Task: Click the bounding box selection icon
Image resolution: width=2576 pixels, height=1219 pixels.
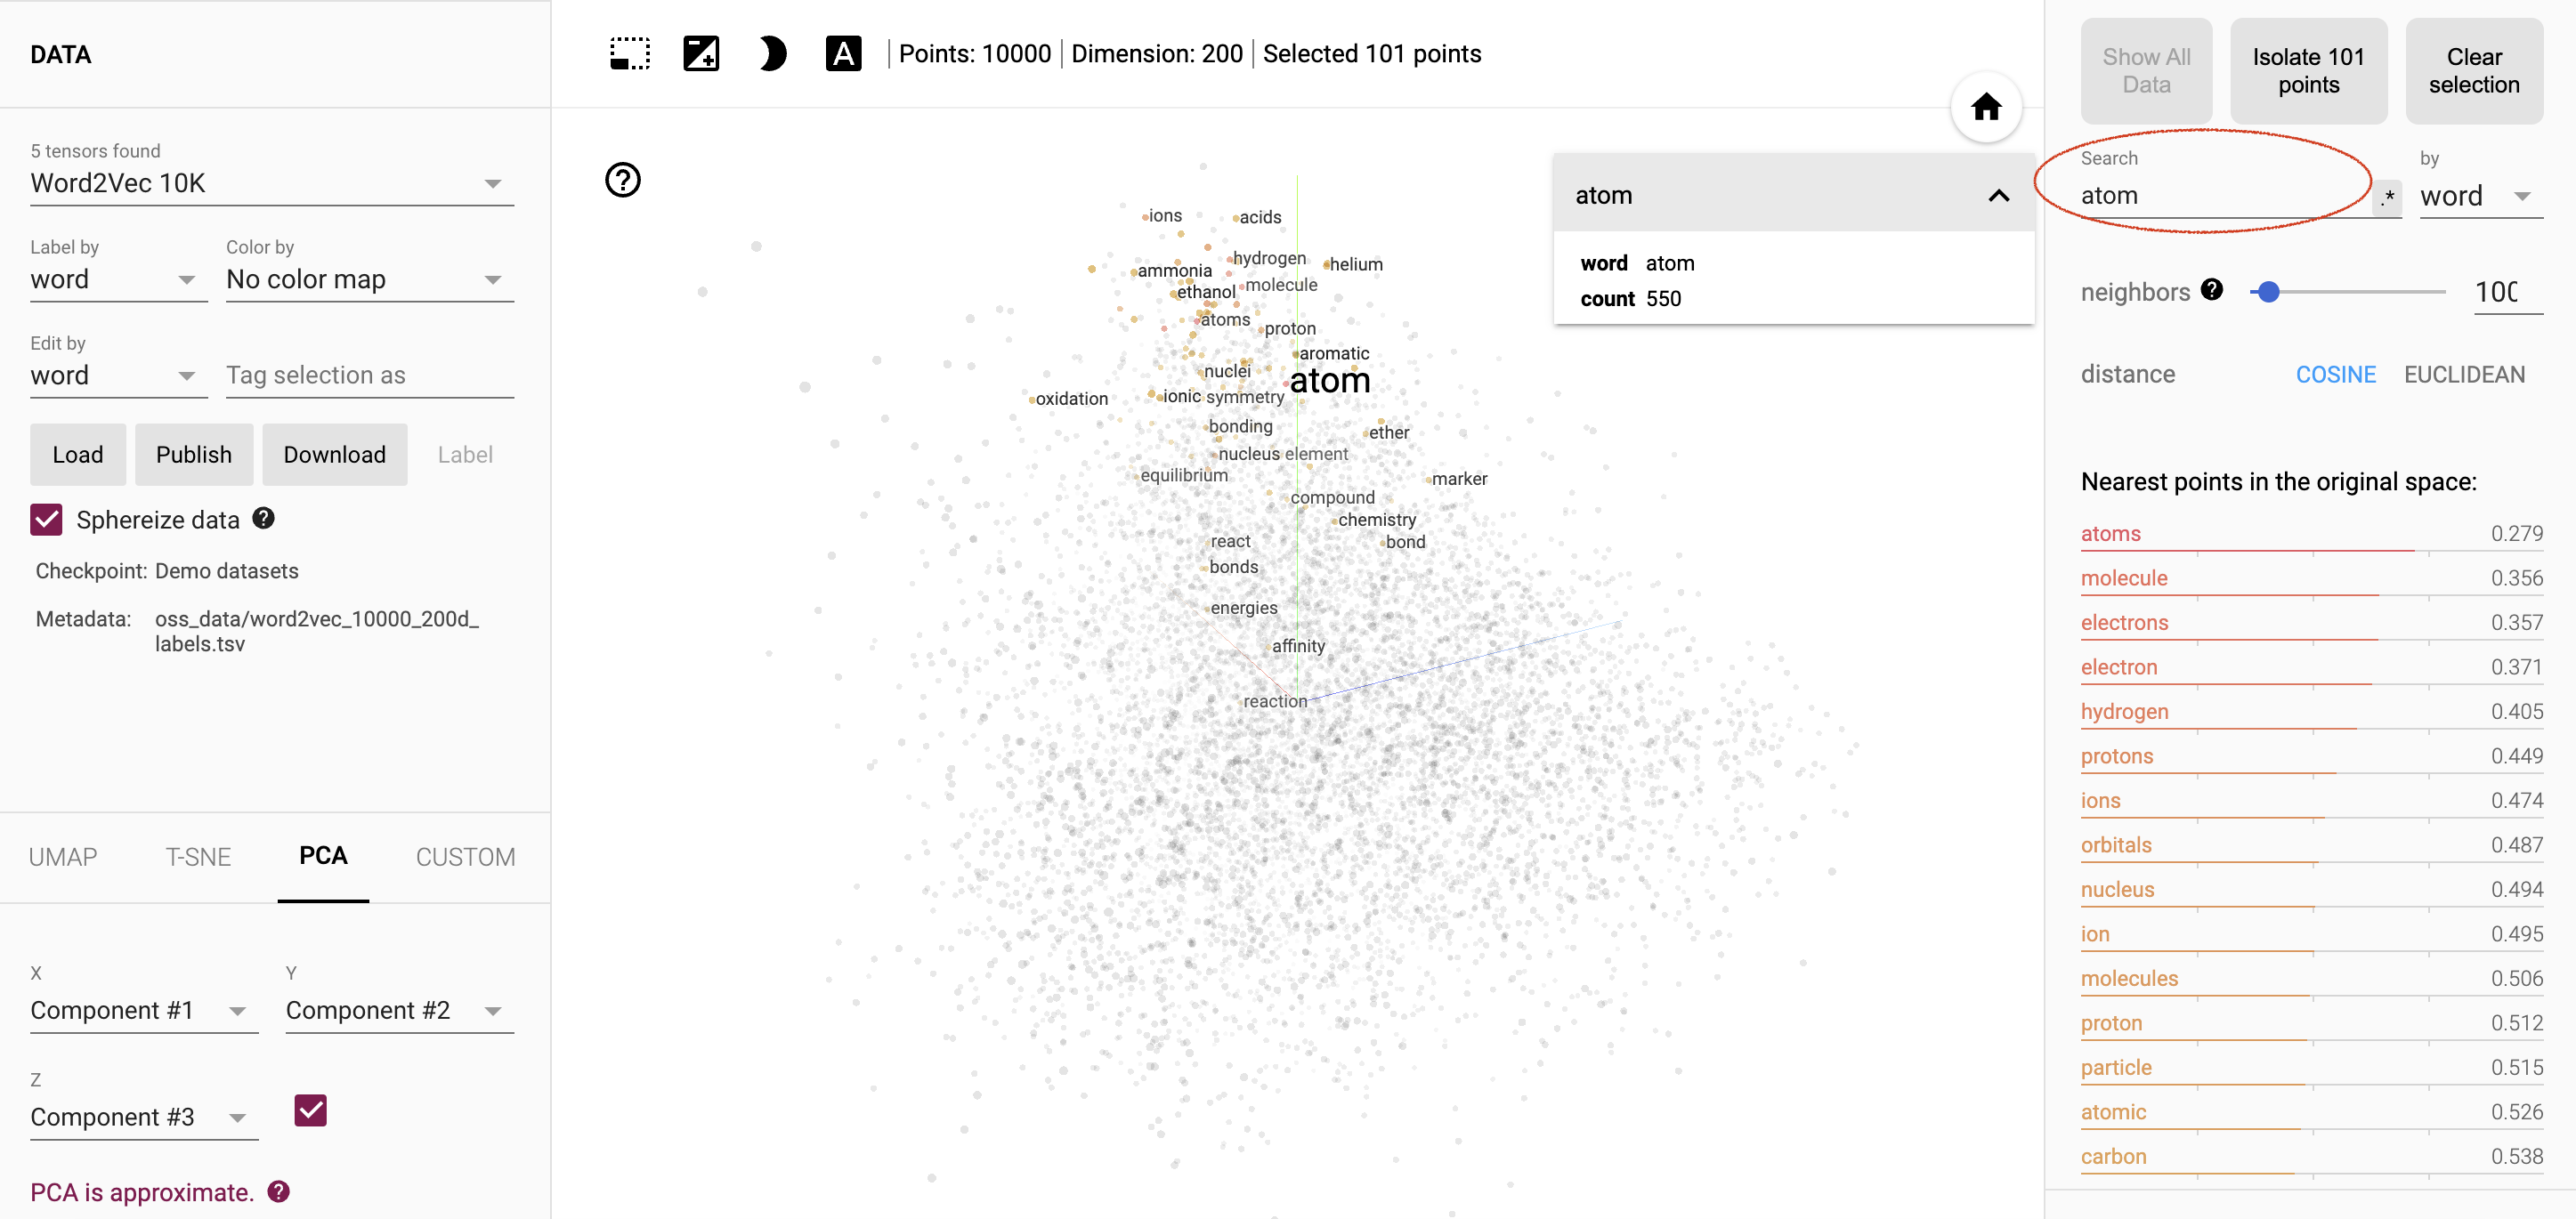Action: [629, 54]
